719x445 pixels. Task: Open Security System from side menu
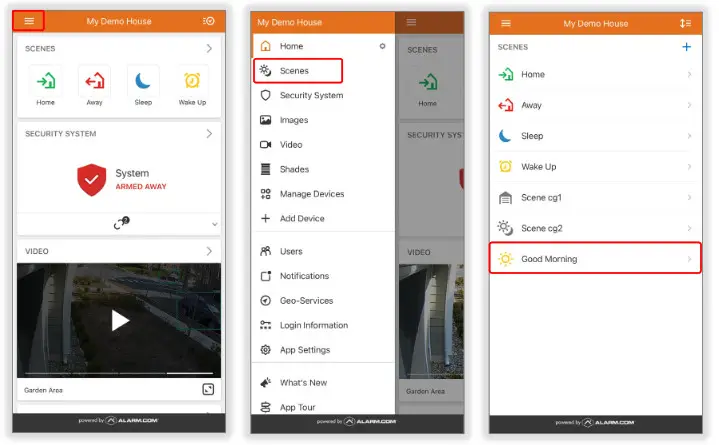(324, 95)
